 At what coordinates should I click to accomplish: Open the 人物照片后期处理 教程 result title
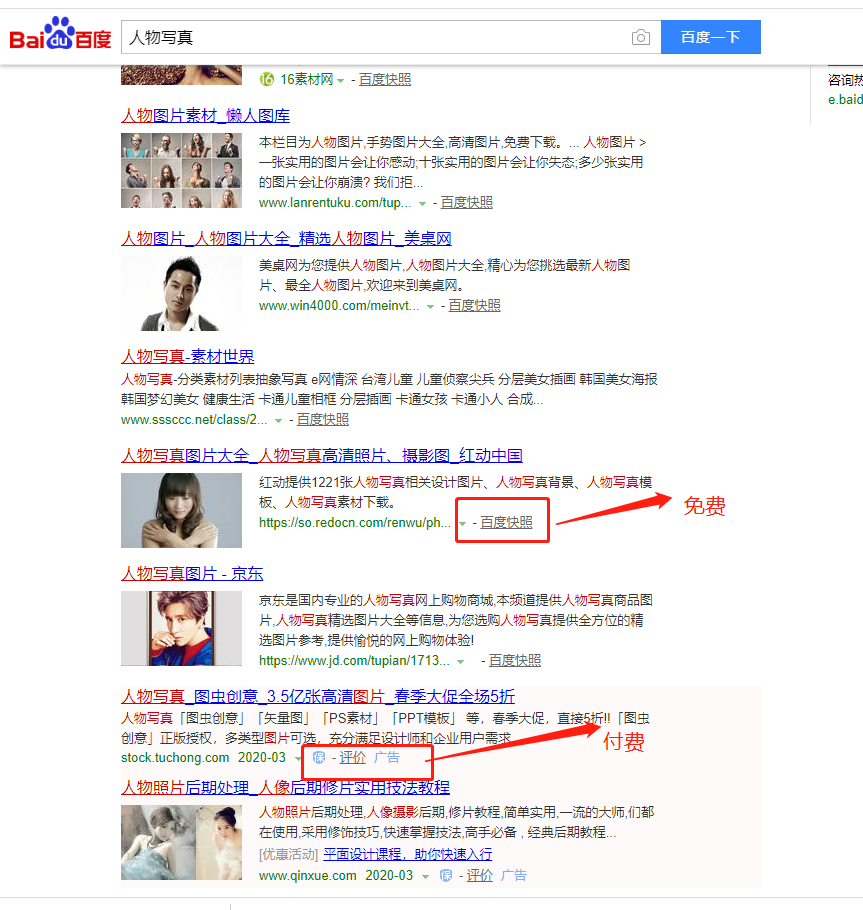286,788
